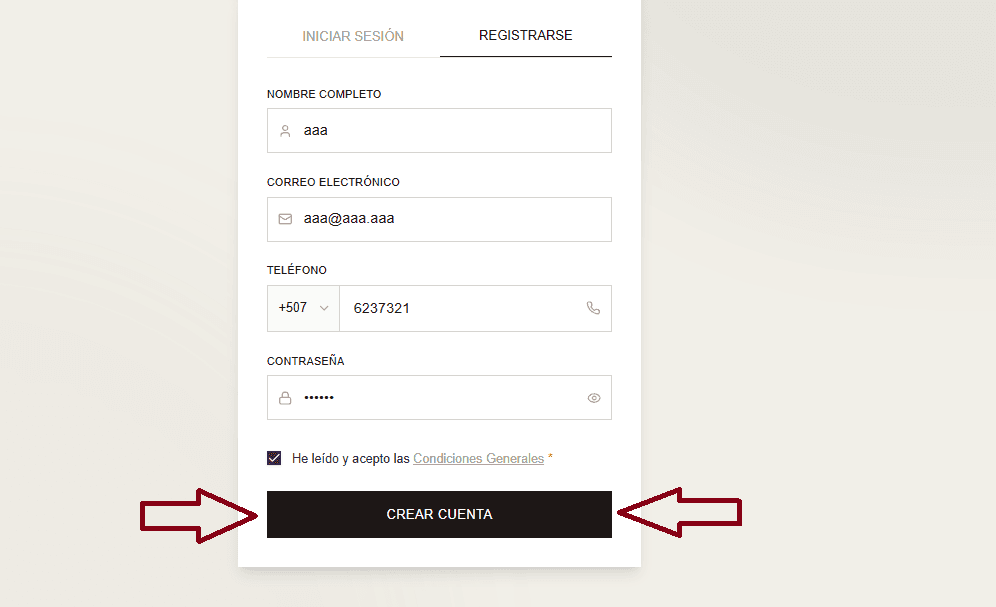
Task: Click the padlock icon in password field
Action: (x=285, y=398)
